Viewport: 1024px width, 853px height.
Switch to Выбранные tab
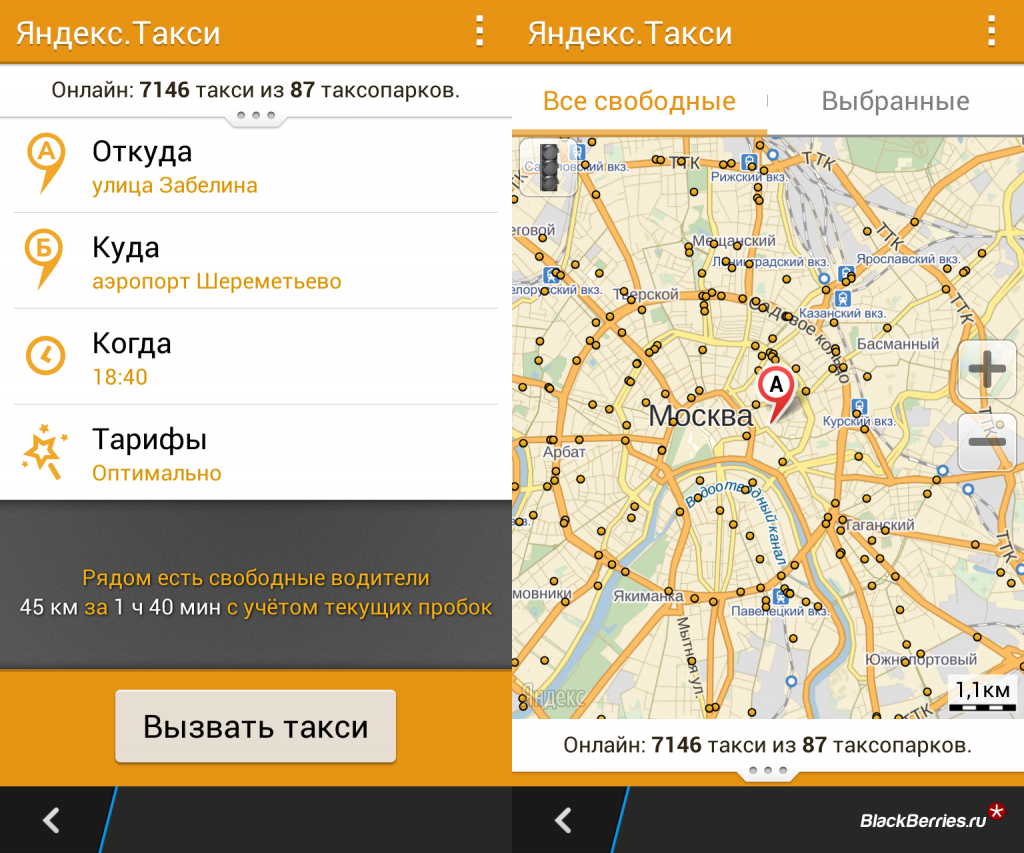tap(895, 101)
